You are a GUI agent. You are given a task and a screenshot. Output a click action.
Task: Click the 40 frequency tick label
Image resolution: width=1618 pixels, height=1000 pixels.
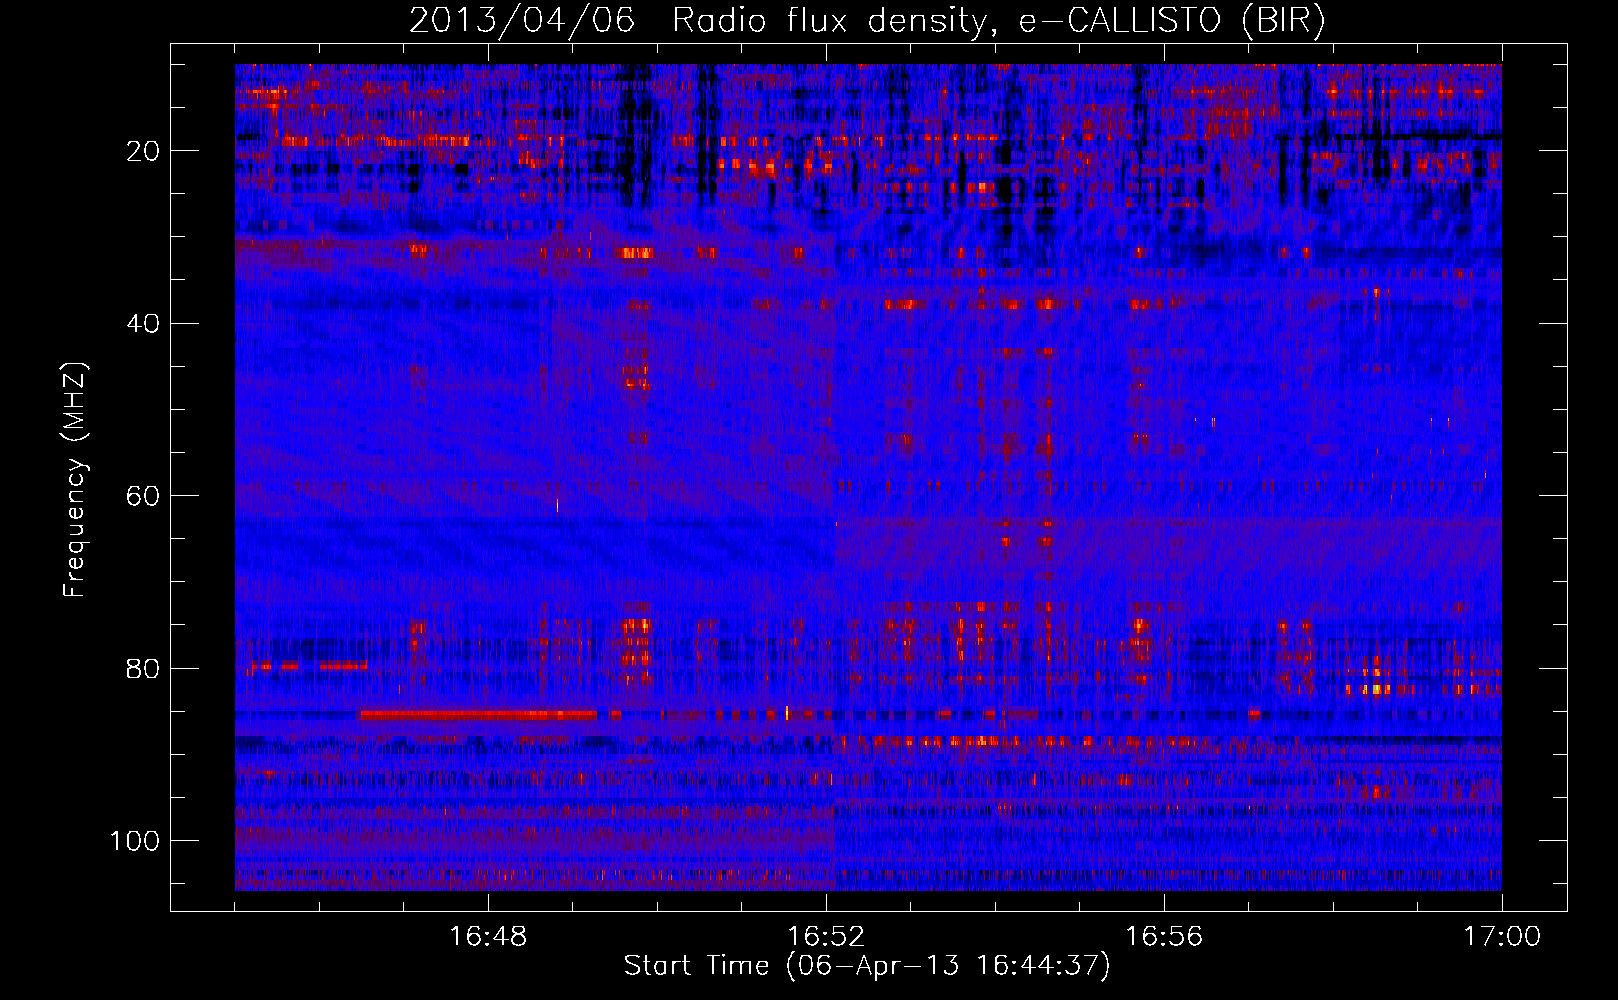(x=143, y=324)
